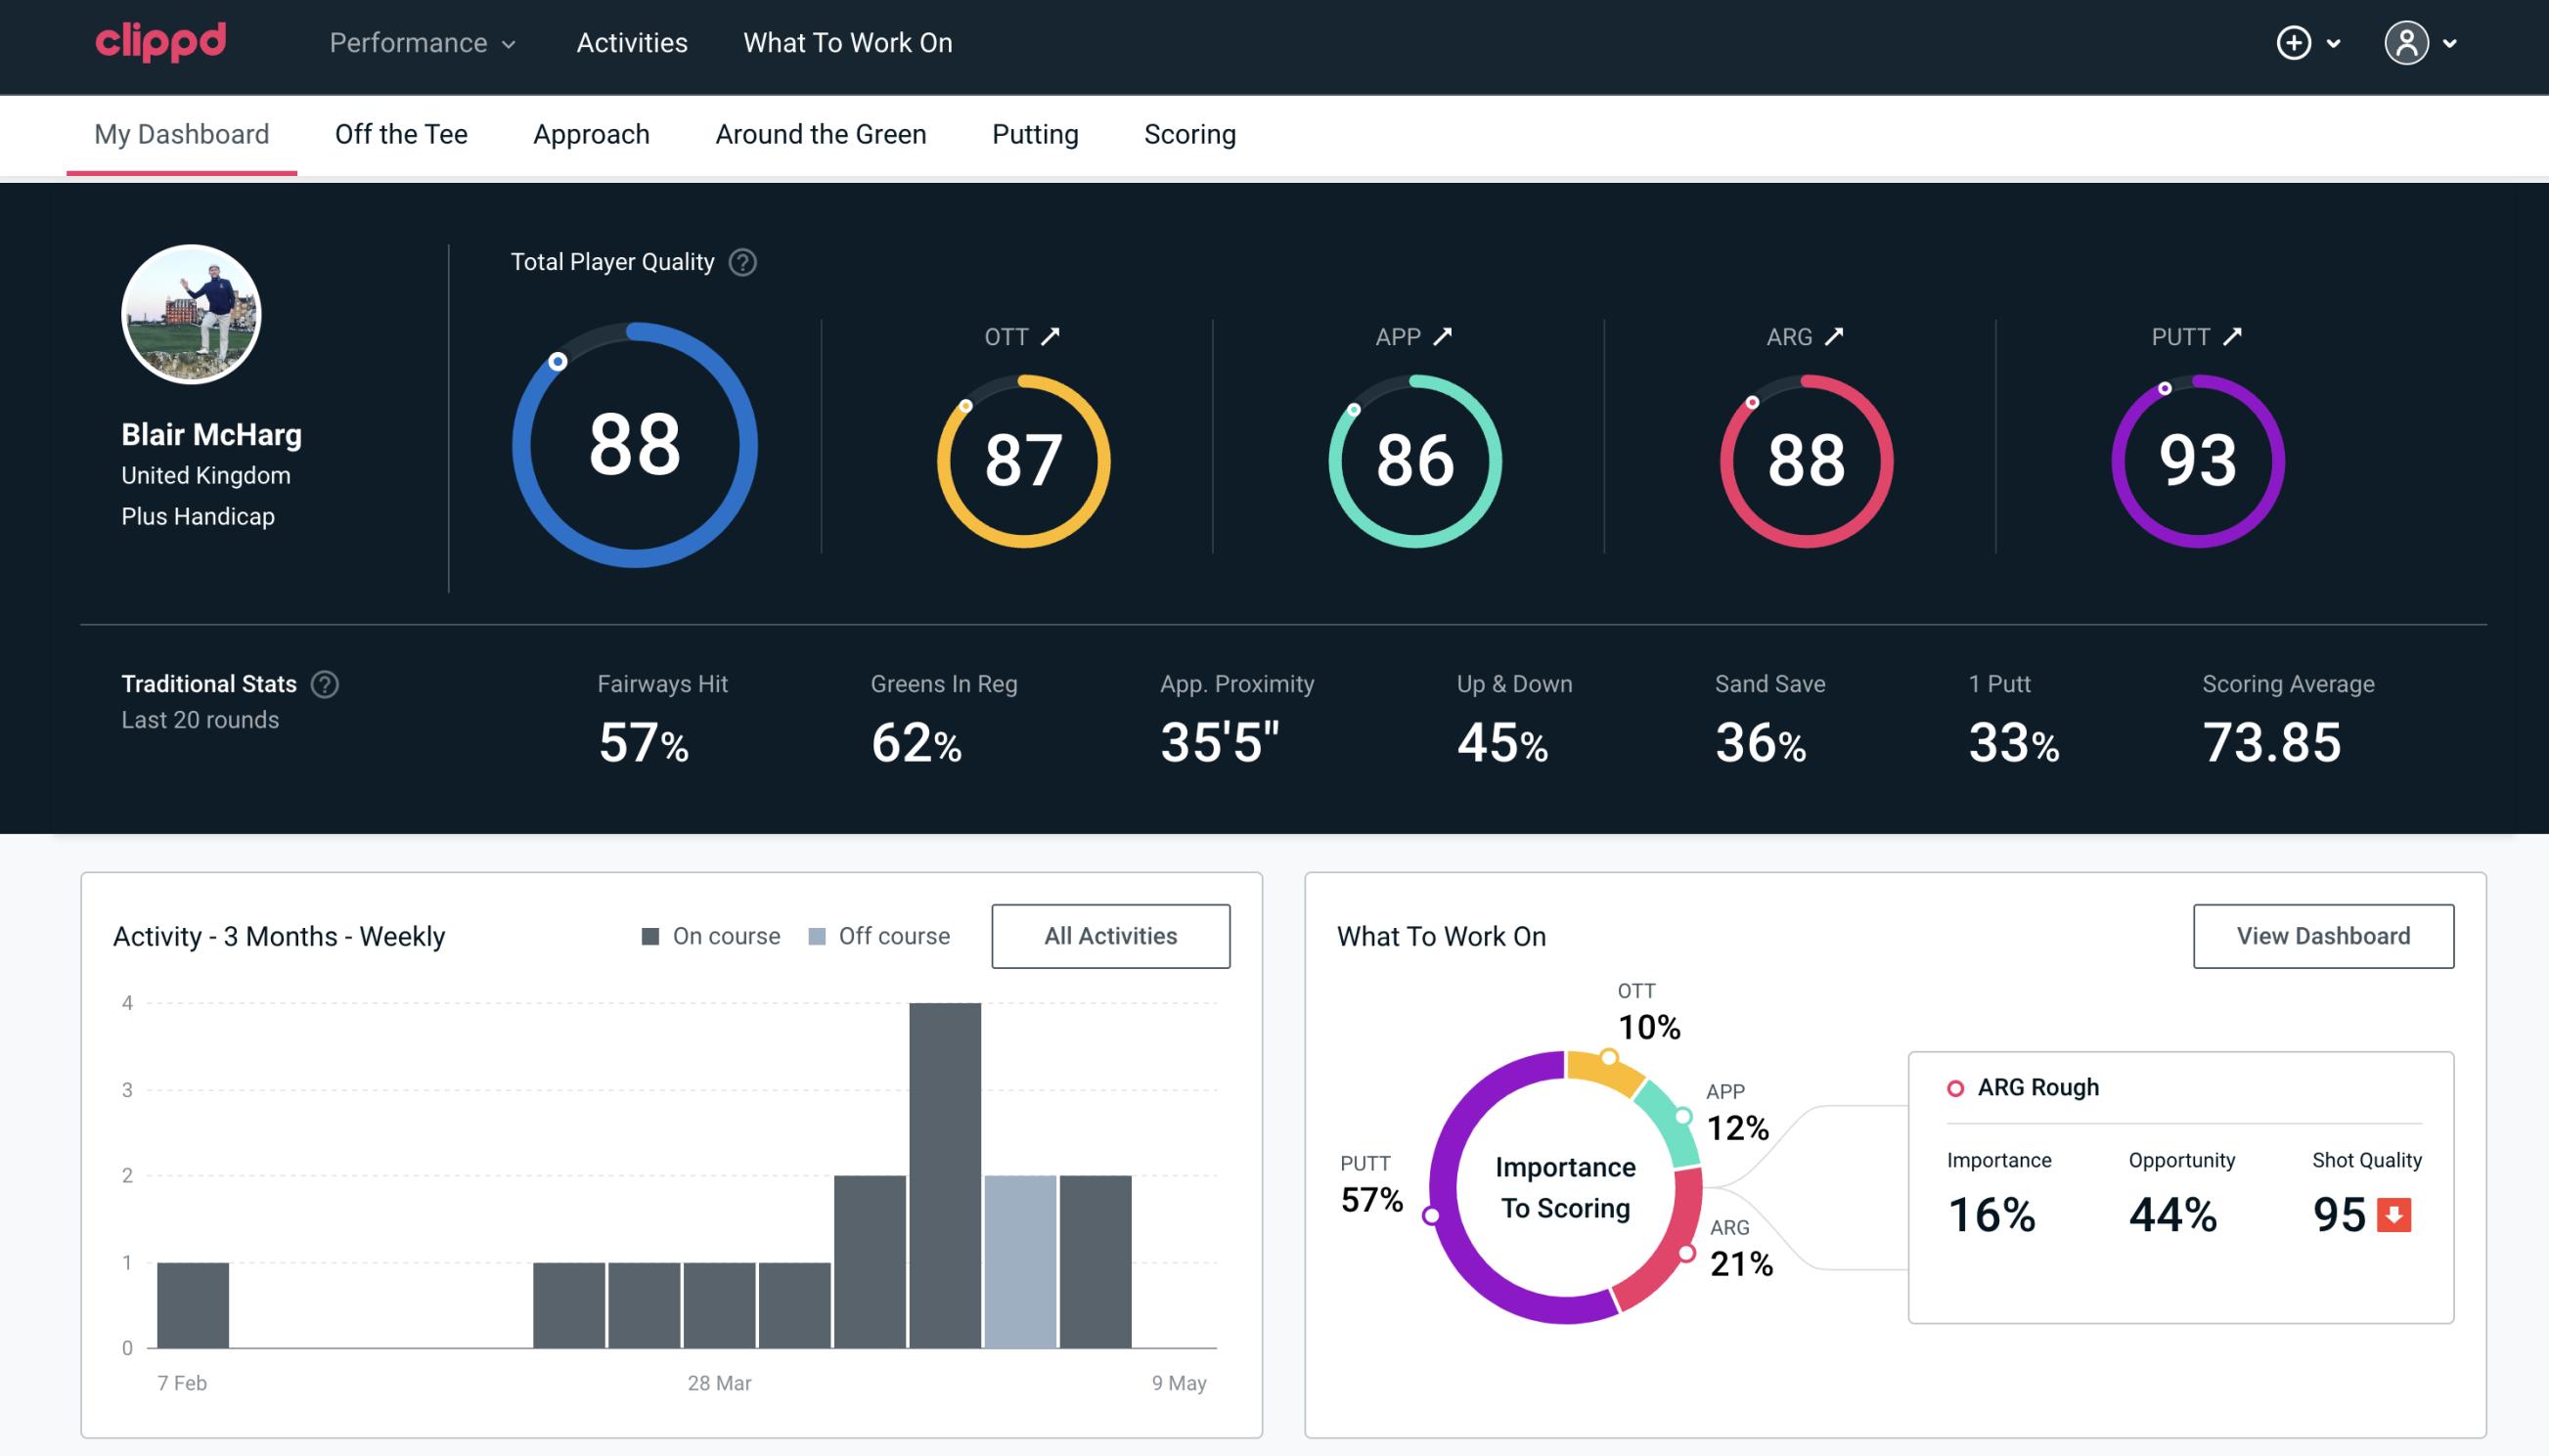This screenshot has height=1456, width=2549.
Task: Click the Total Player Quality help icon
Action: [738, 262]
